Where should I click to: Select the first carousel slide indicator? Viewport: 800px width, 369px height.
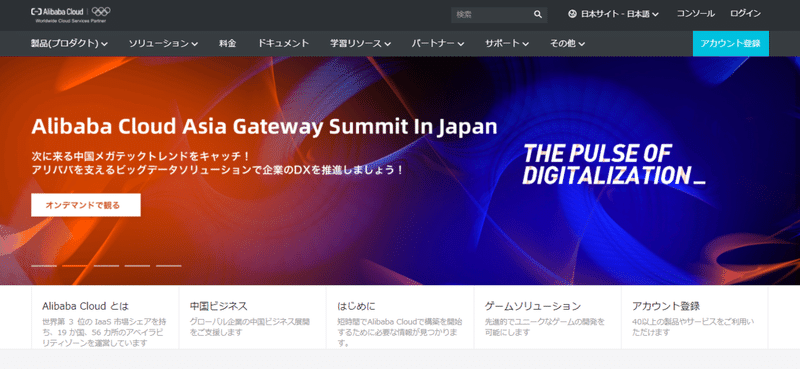pos(44,266)
